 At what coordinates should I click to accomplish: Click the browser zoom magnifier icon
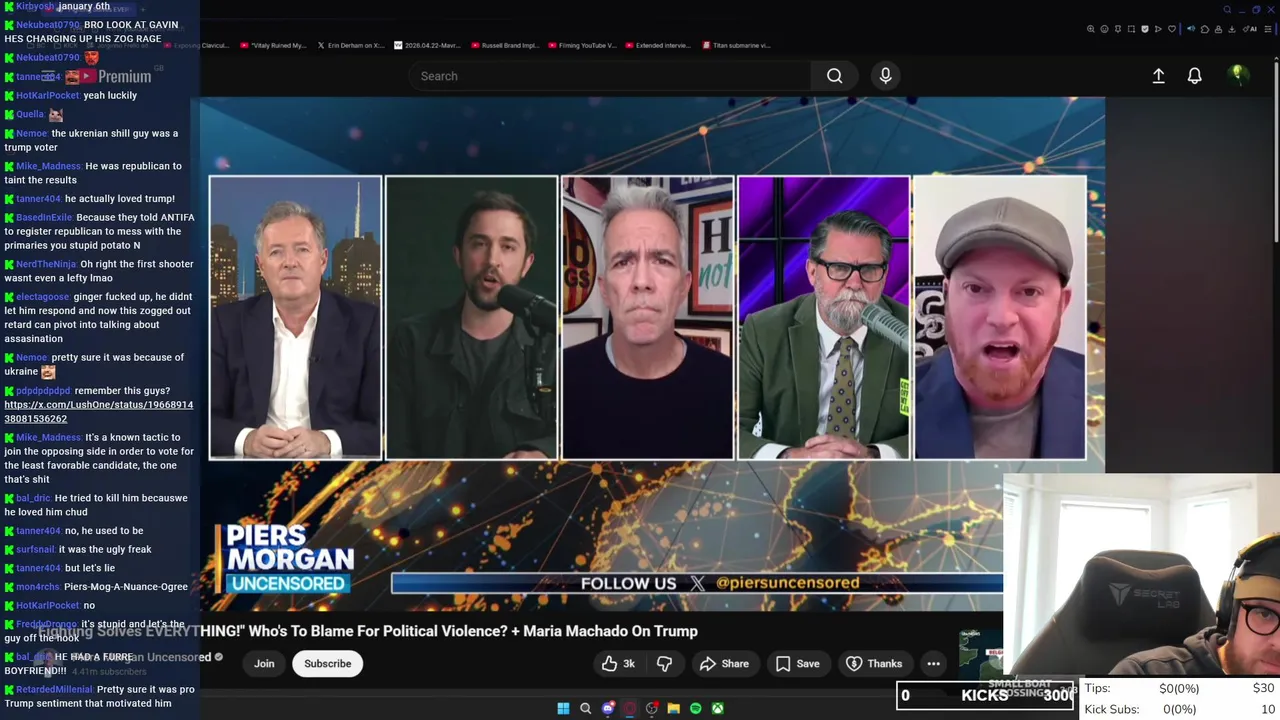point(1091,29)
